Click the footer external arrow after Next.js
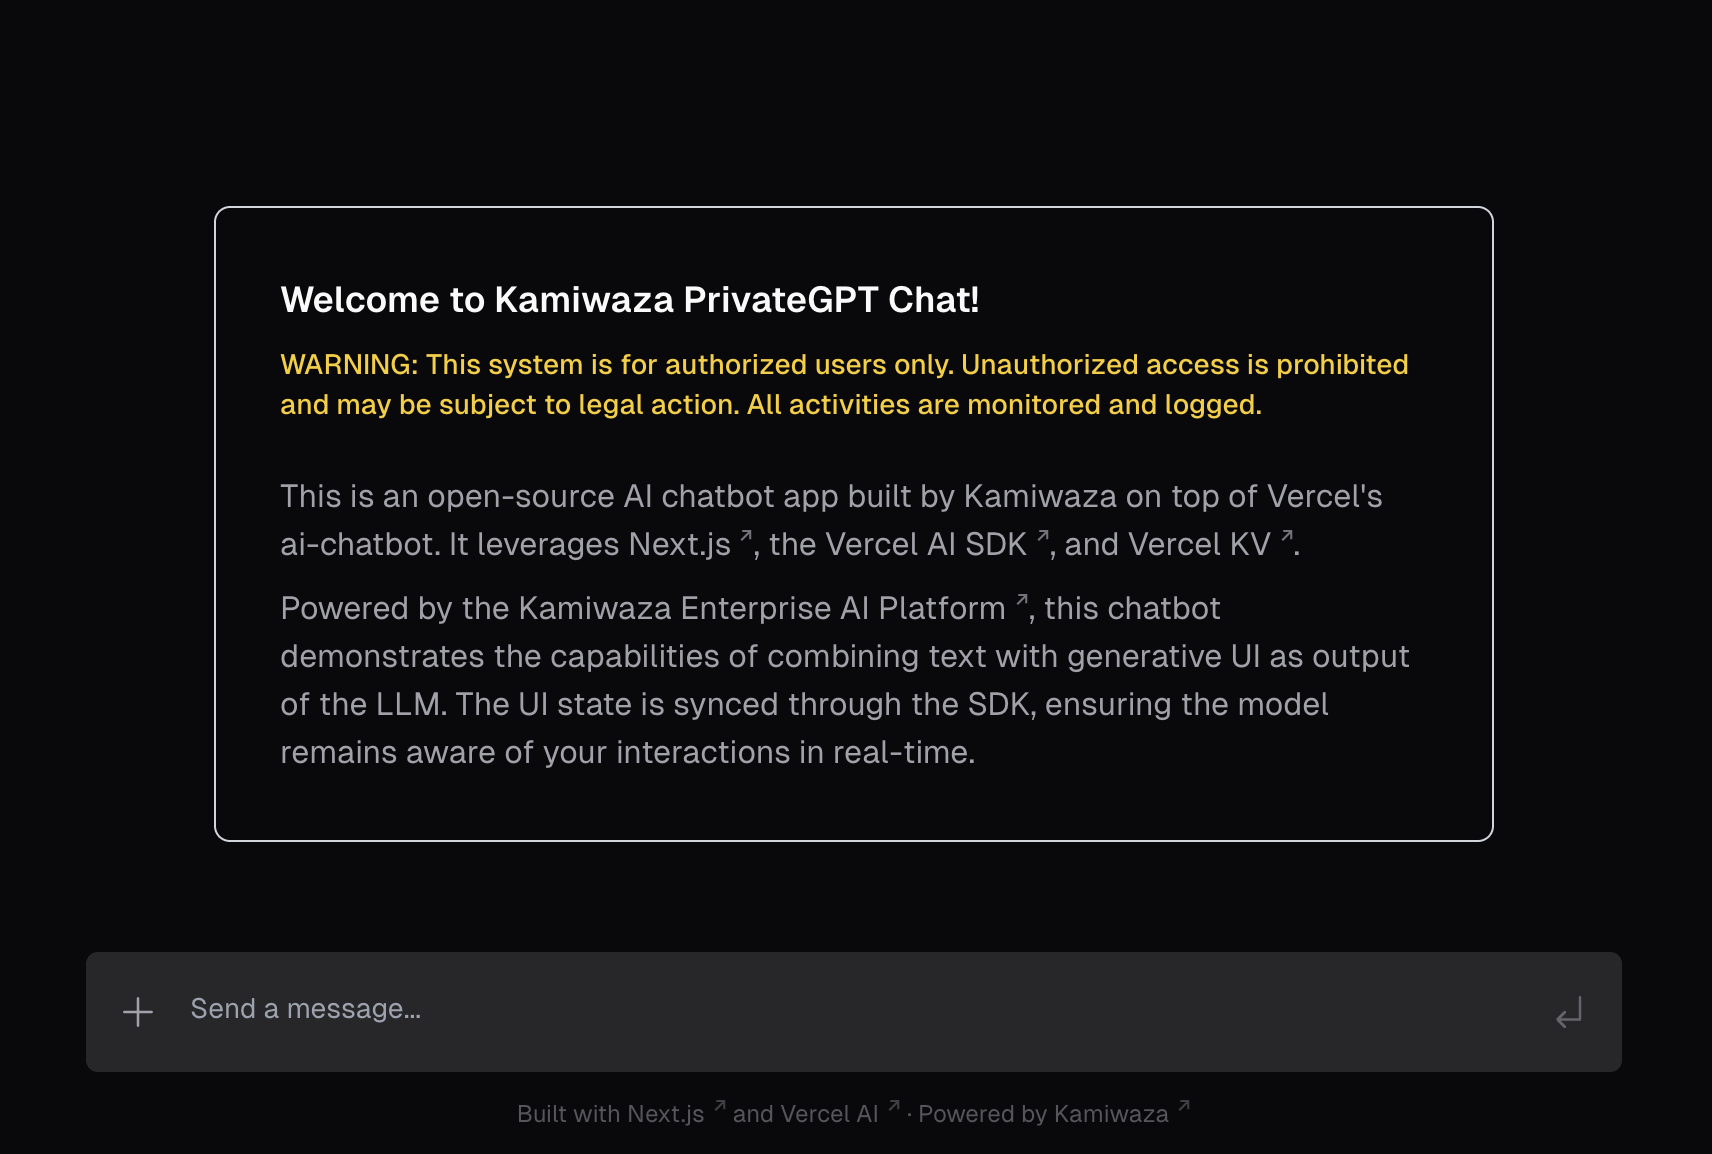This screenshot has height=1154, width=1712. click(x=720, y=1105)
